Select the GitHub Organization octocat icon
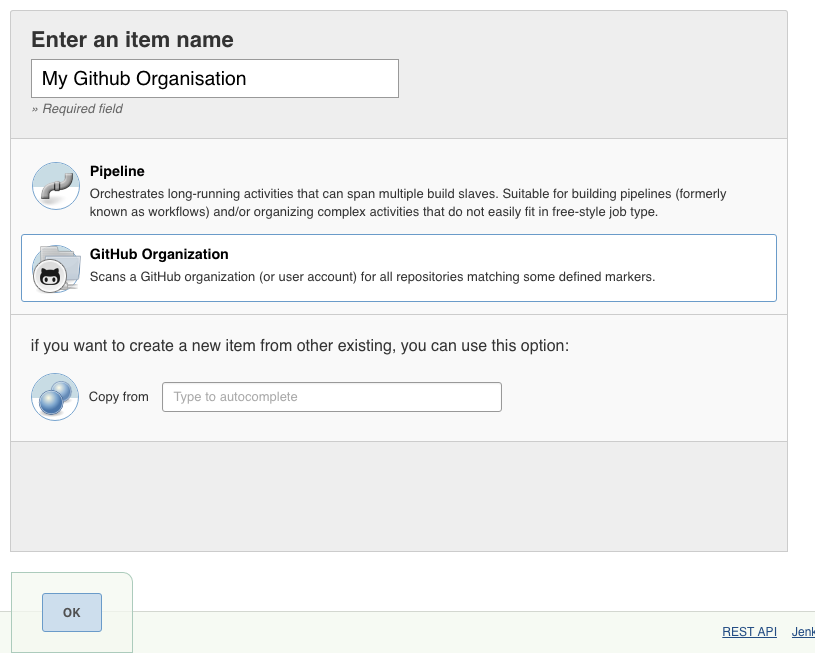815x653 pixels. [56, 269]
